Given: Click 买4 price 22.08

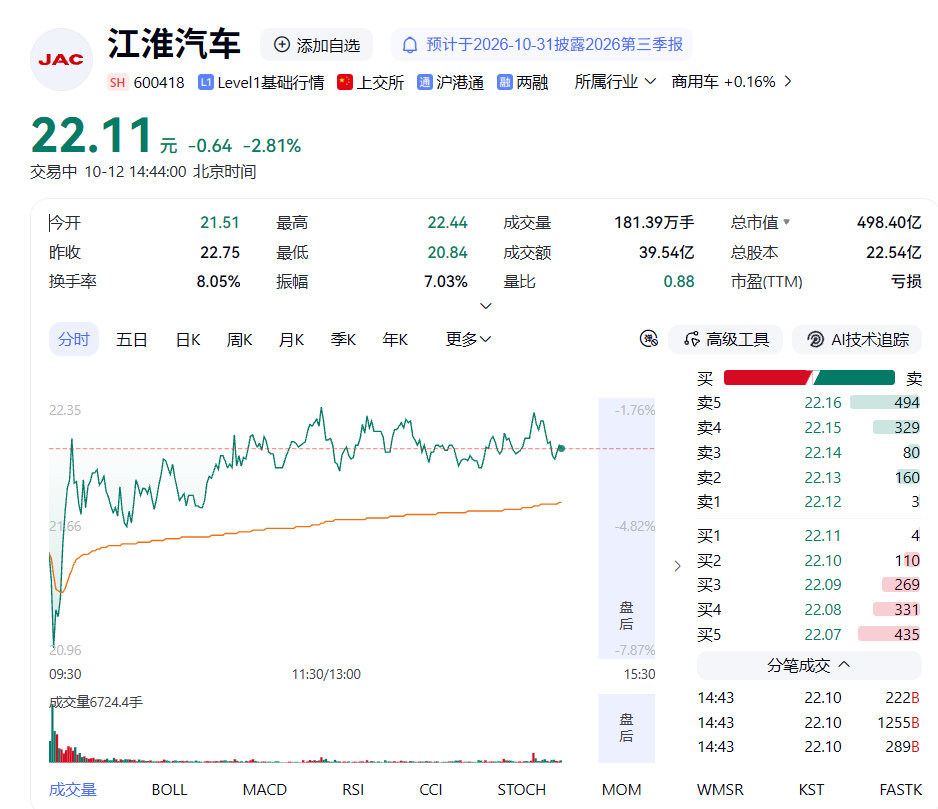Looking at the screenshot, I should pos(823,610).
